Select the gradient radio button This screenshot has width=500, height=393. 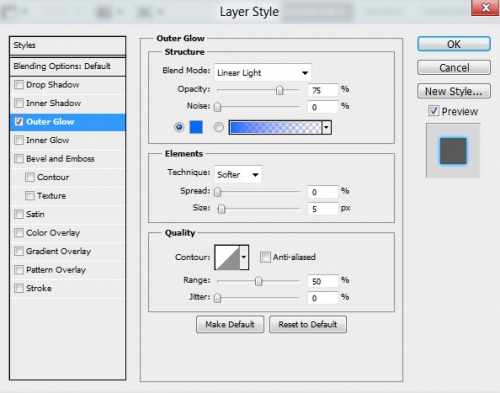tap(219, 127)
